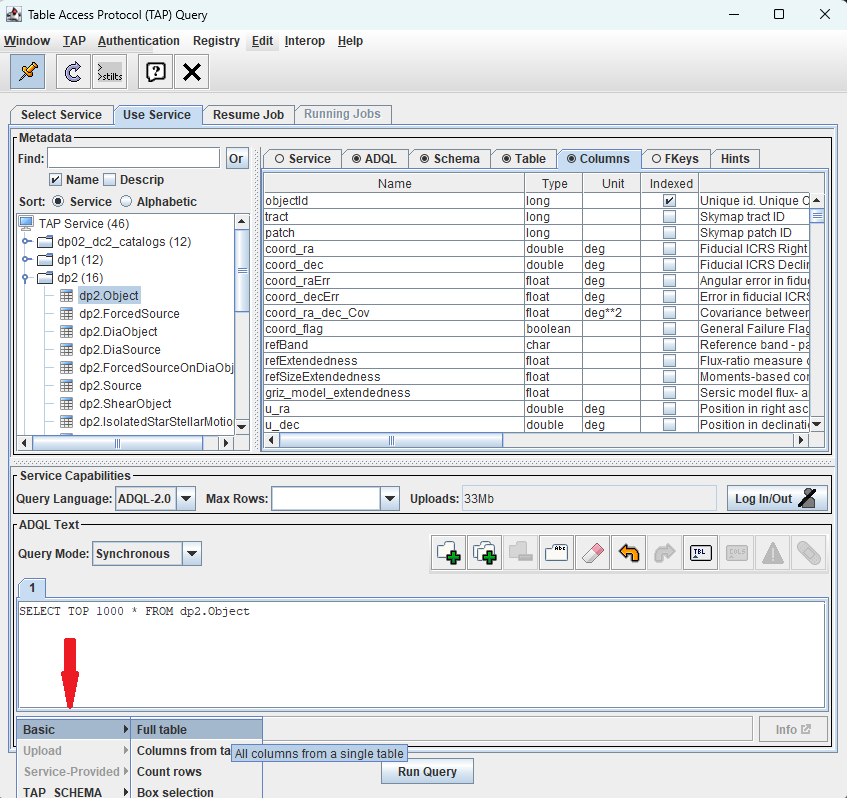847x798 pixels.
Task: Toggle Indexed checkbox for u_dec row
Action: pyautogui.click(x=669, y=425)
